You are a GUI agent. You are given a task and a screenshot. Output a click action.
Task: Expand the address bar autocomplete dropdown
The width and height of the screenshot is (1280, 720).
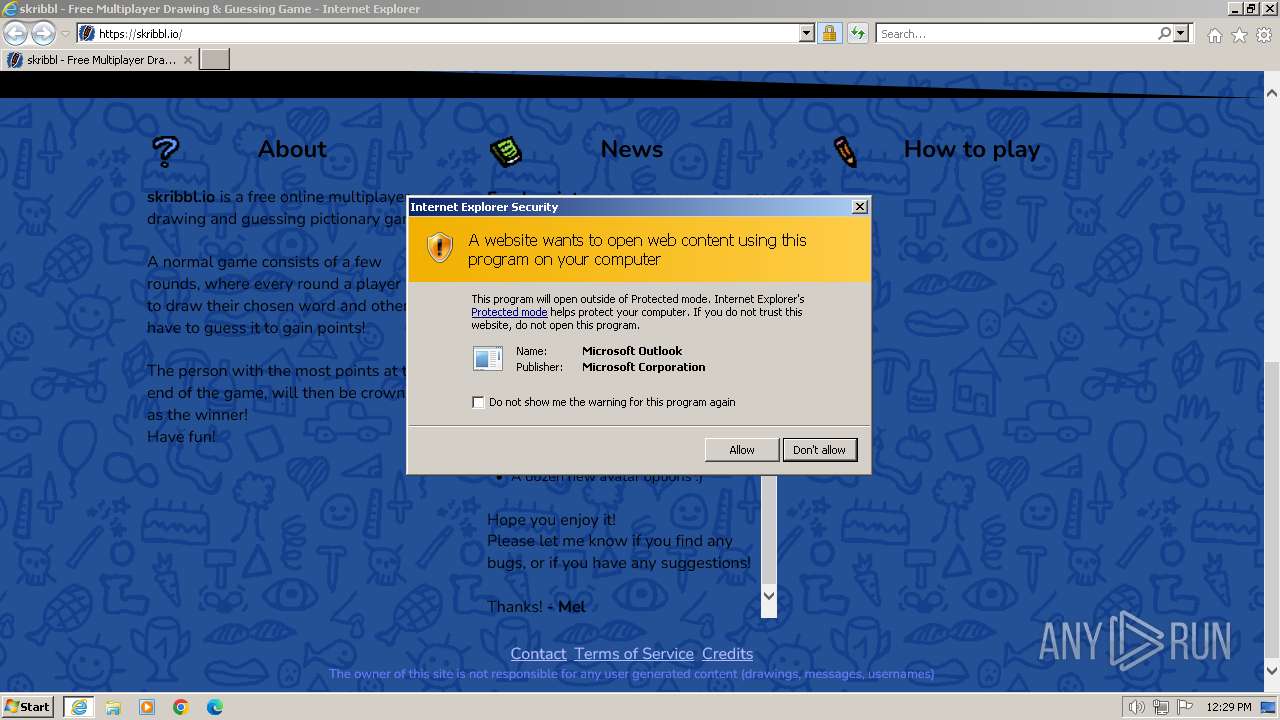pyautogui.click(x=807, y=33)
